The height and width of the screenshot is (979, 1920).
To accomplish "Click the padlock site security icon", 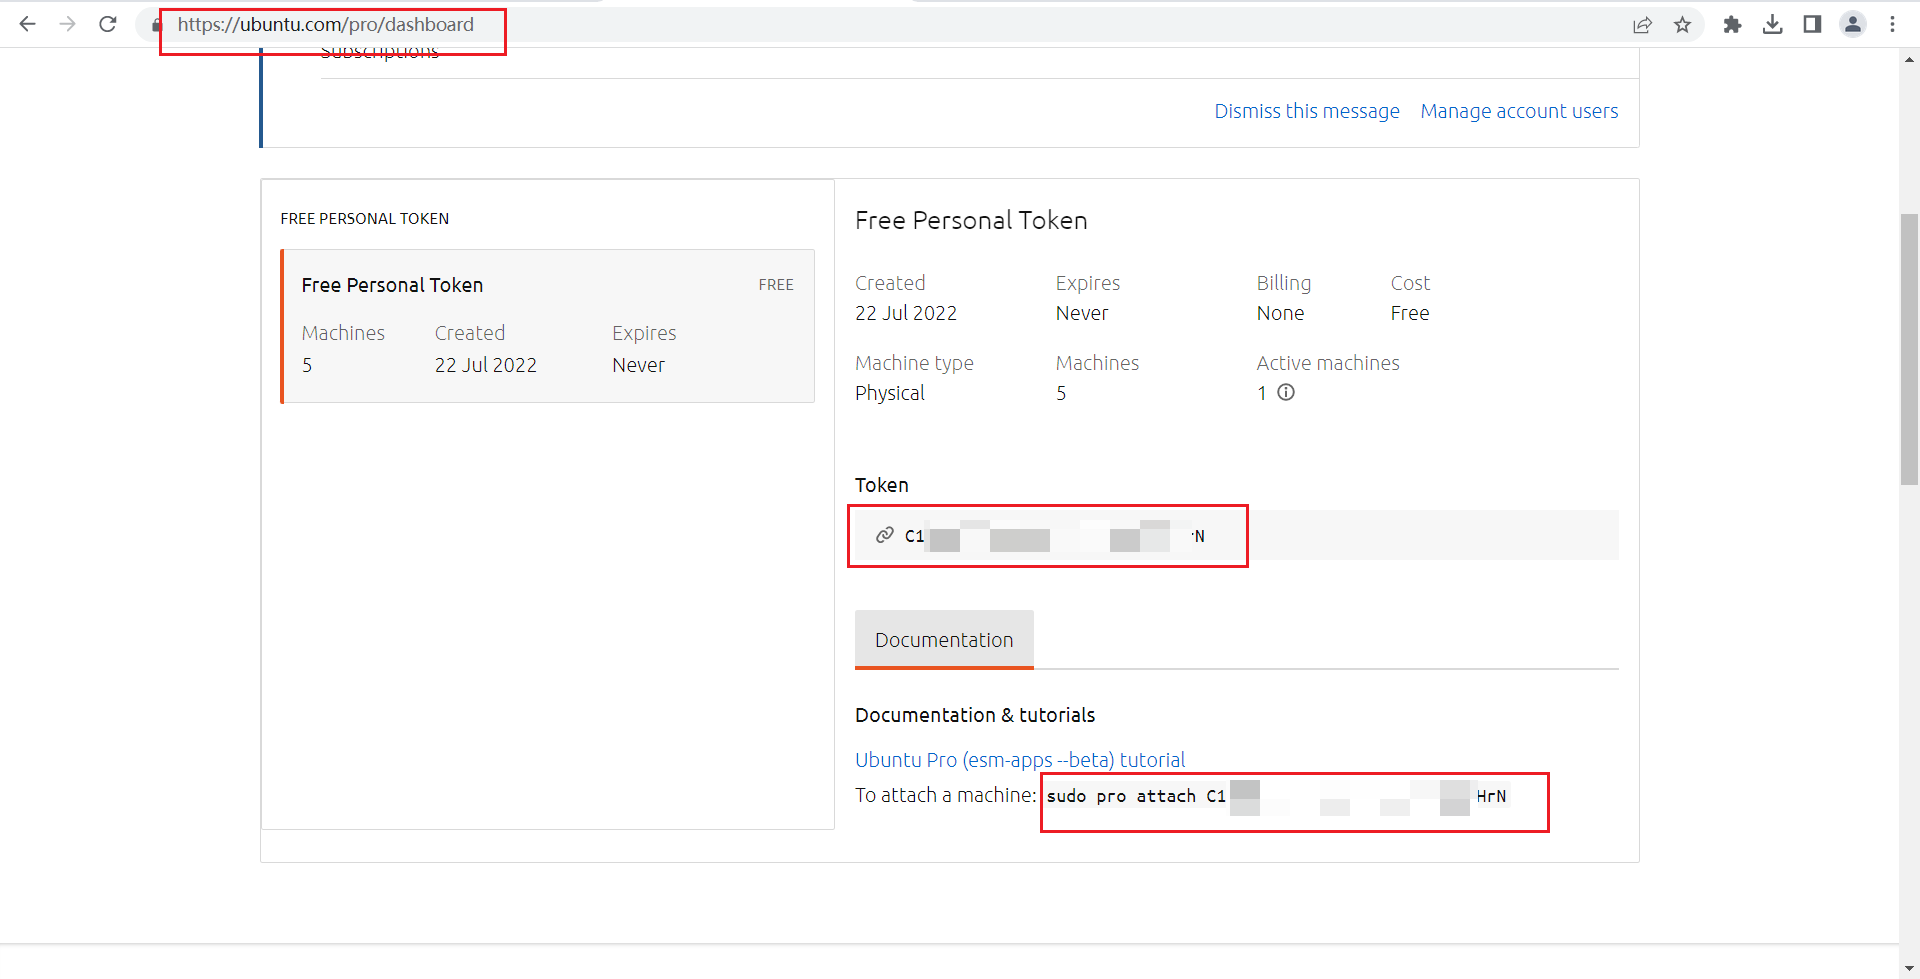I will [156, 25].
